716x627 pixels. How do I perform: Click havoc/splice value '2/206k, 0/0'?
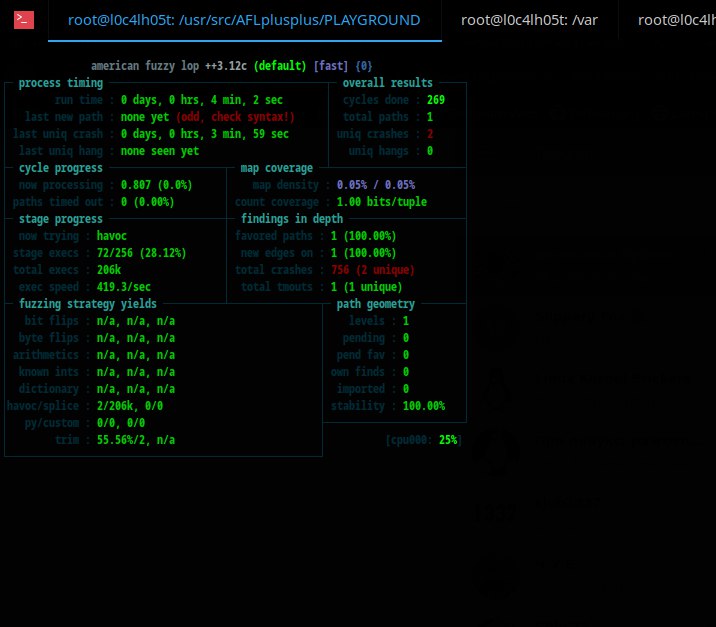(130, 406)
